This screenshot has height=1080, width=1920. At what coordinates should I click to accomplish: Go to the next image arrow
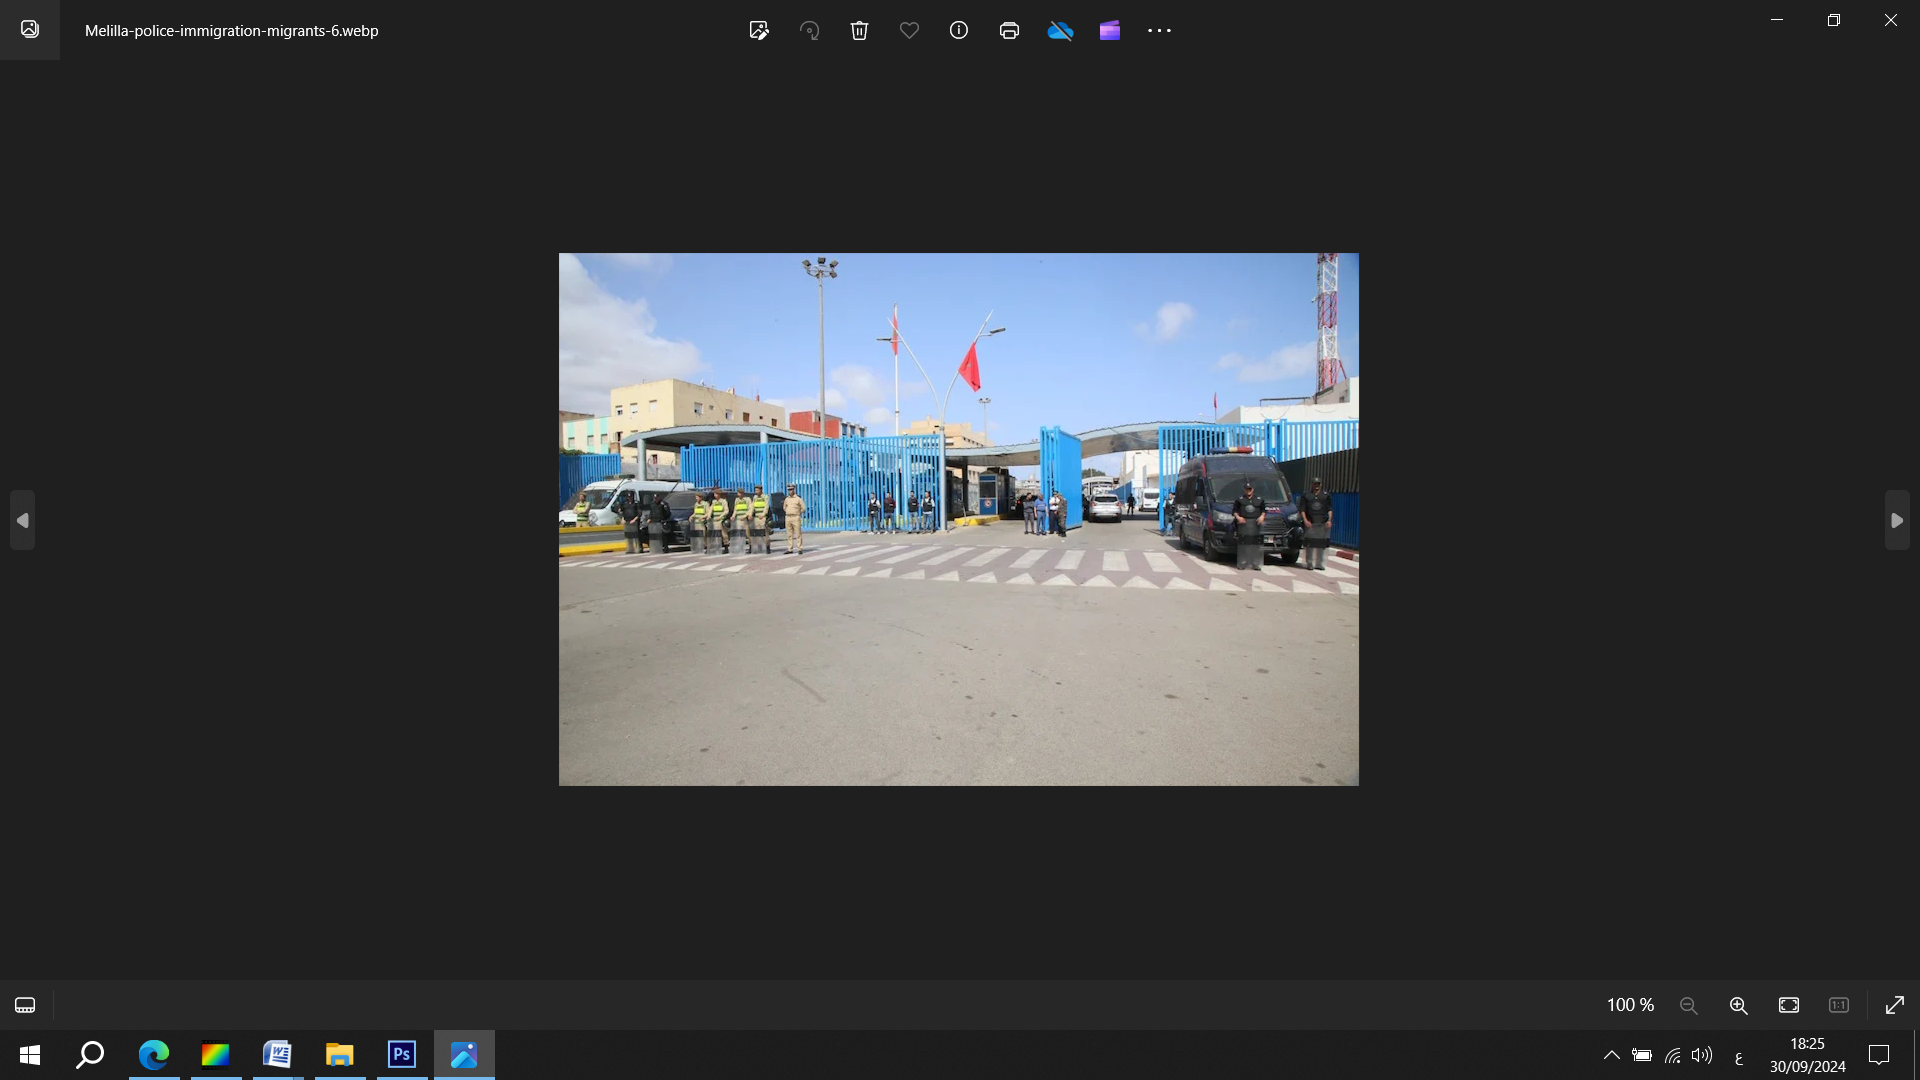(x=1897, y=520)
